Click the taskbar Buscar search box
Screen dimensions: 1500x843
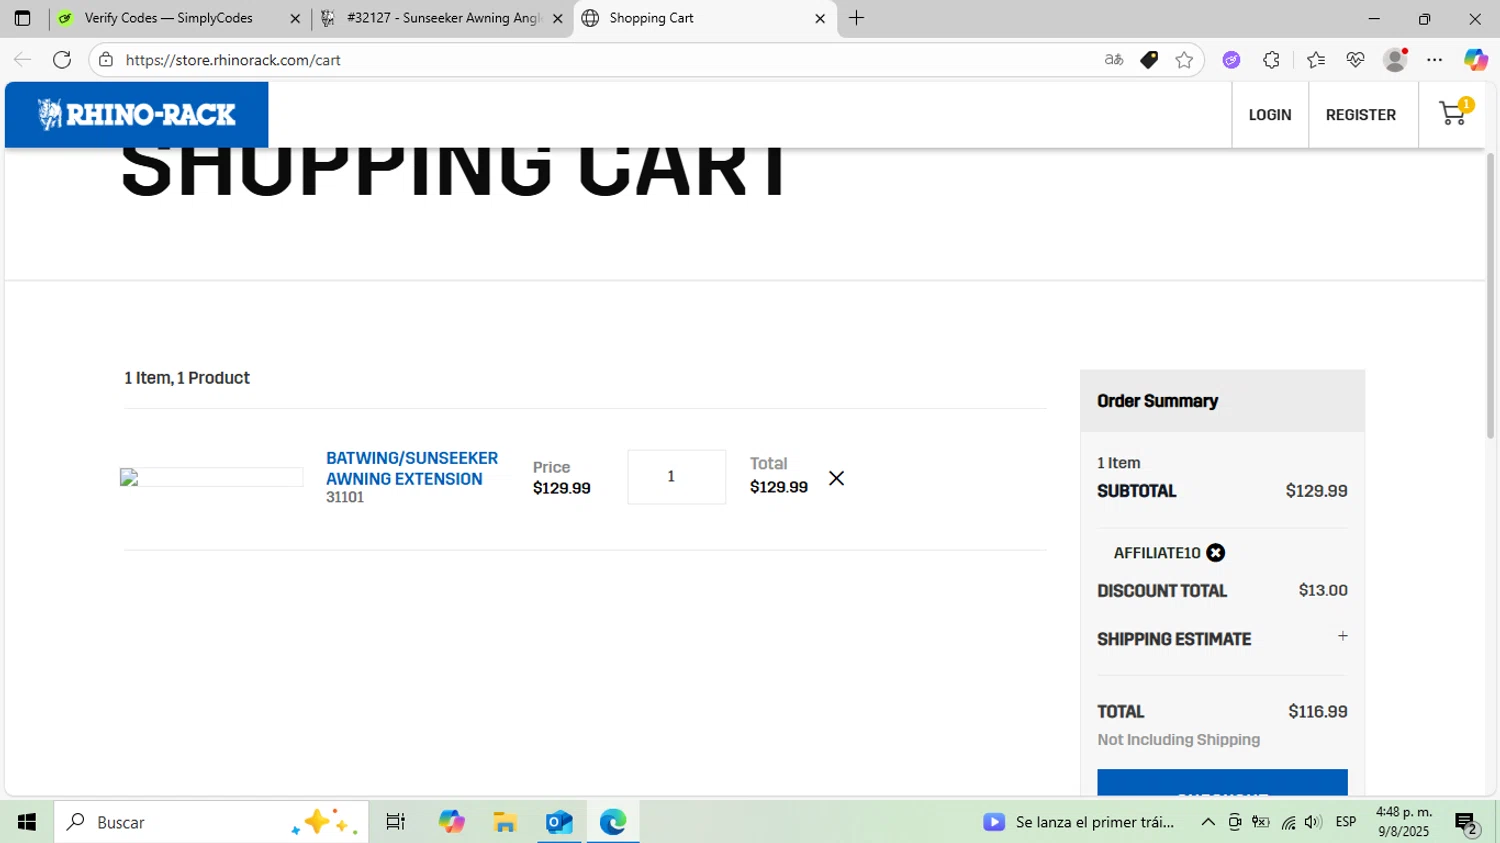[x=211, y=822]
